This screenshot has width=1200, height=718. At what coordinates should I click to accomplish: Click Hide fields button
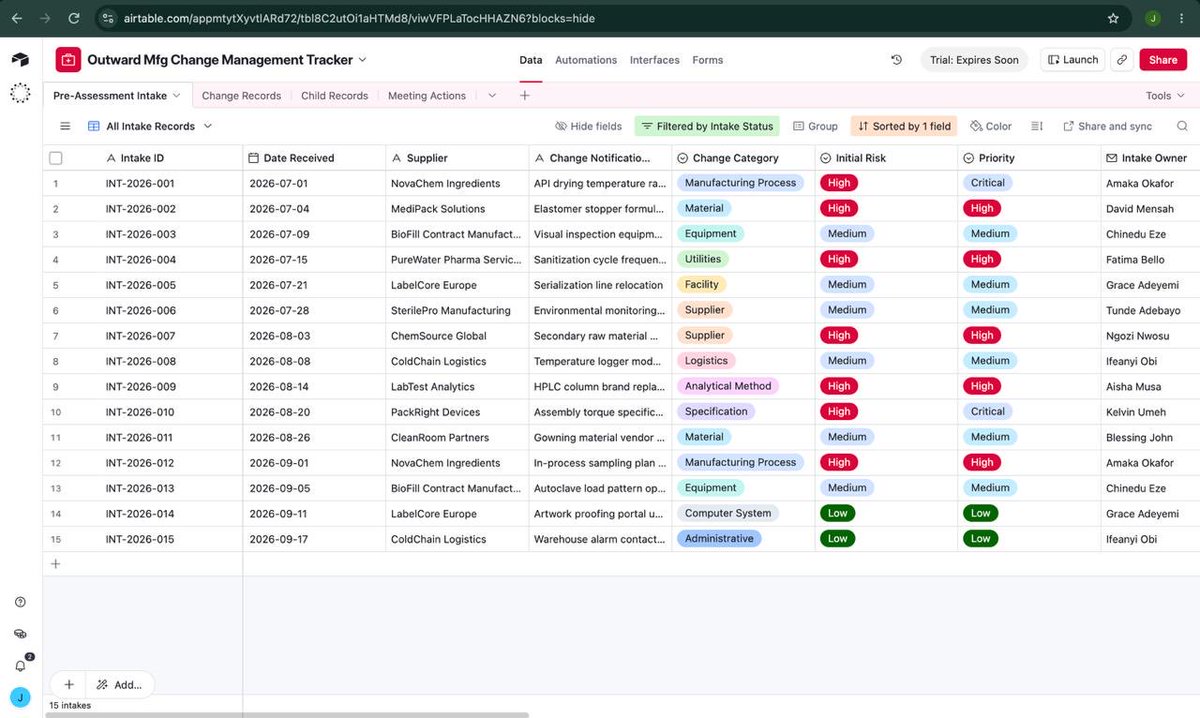point(588,126)
